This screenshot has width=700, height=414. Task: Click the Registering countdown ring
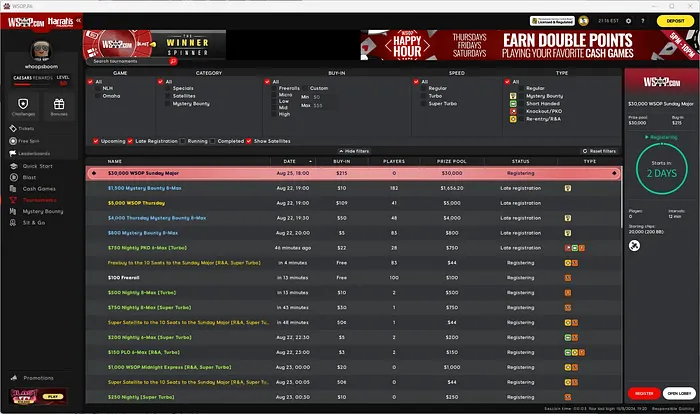point(662,168)
